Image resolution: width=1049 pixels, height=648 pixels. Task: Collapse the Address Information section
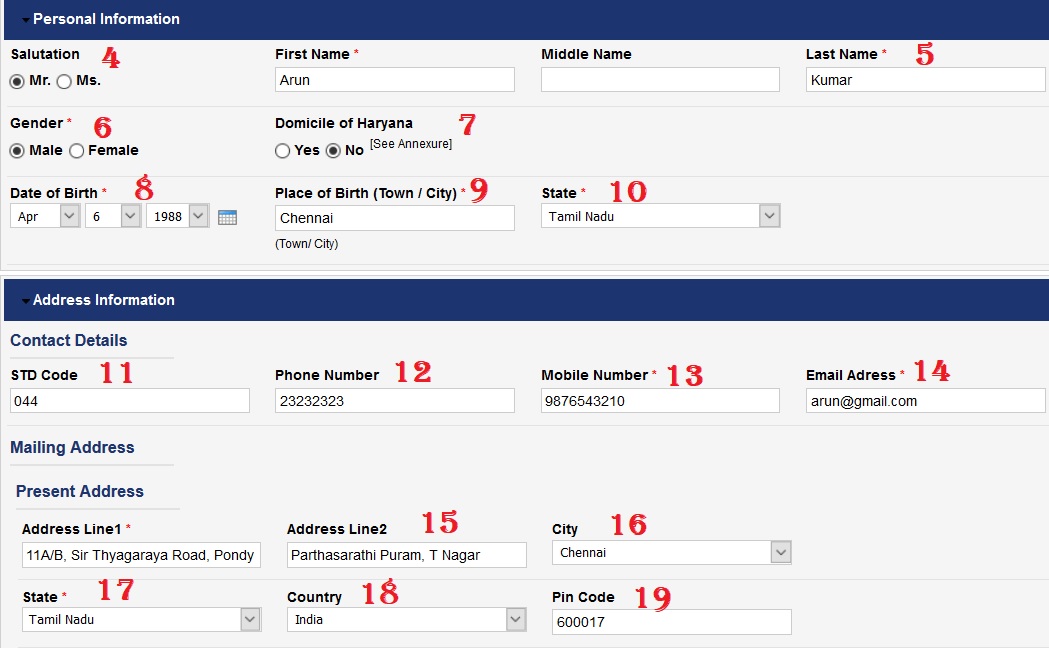[26, 301]
